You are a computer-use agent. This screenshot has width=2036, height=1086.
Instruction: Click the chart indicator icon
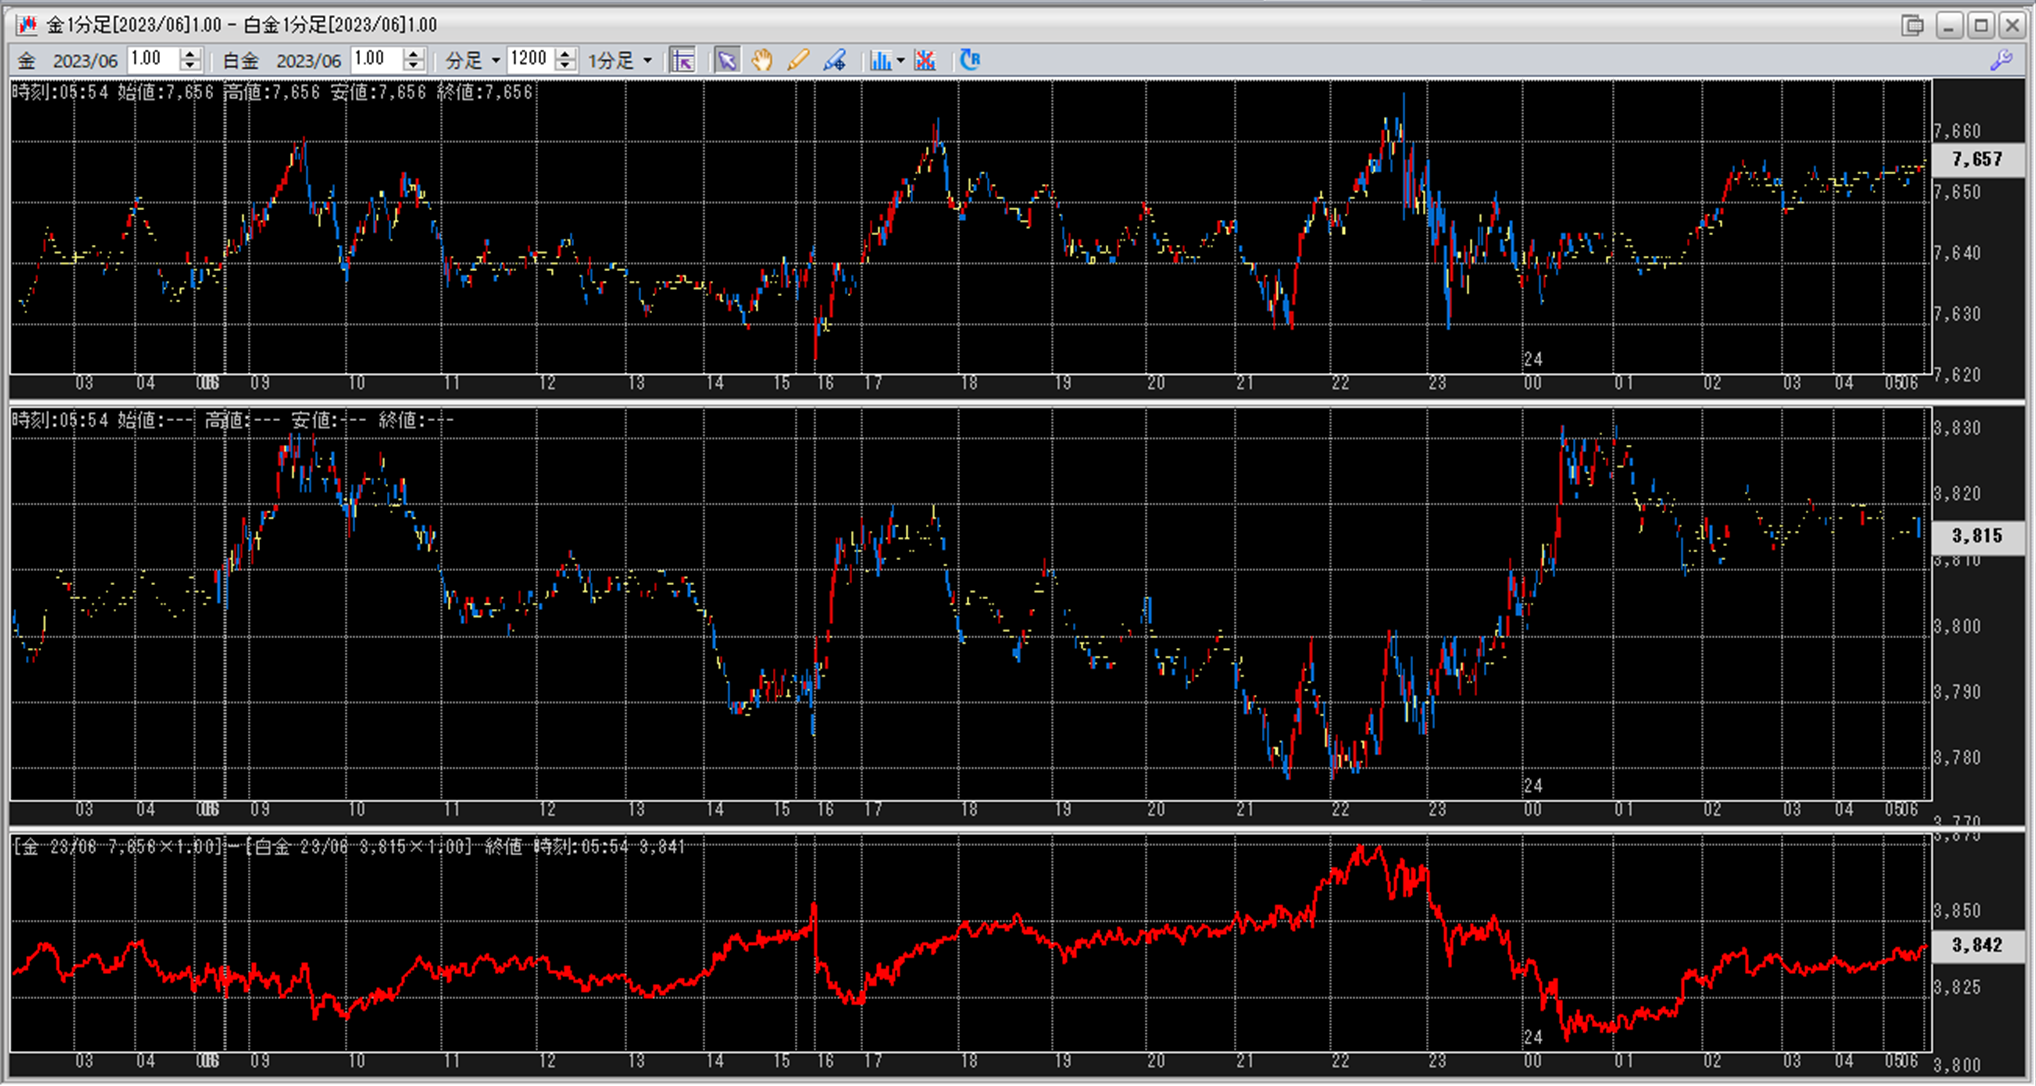880,60
